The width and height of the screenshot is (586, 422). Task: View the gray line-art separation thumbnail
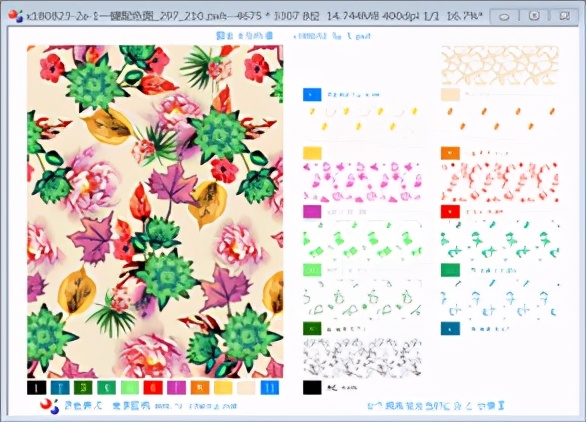tap(362, 358)
